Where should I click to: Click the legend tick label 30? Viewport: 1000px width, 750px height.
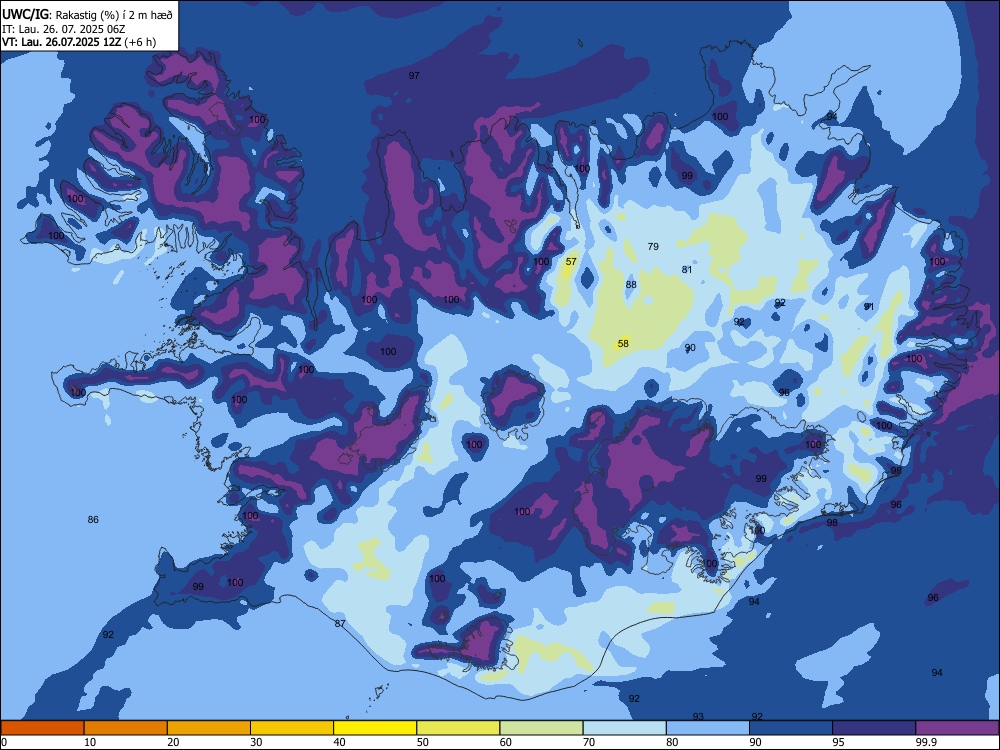[x=256, y=742]
